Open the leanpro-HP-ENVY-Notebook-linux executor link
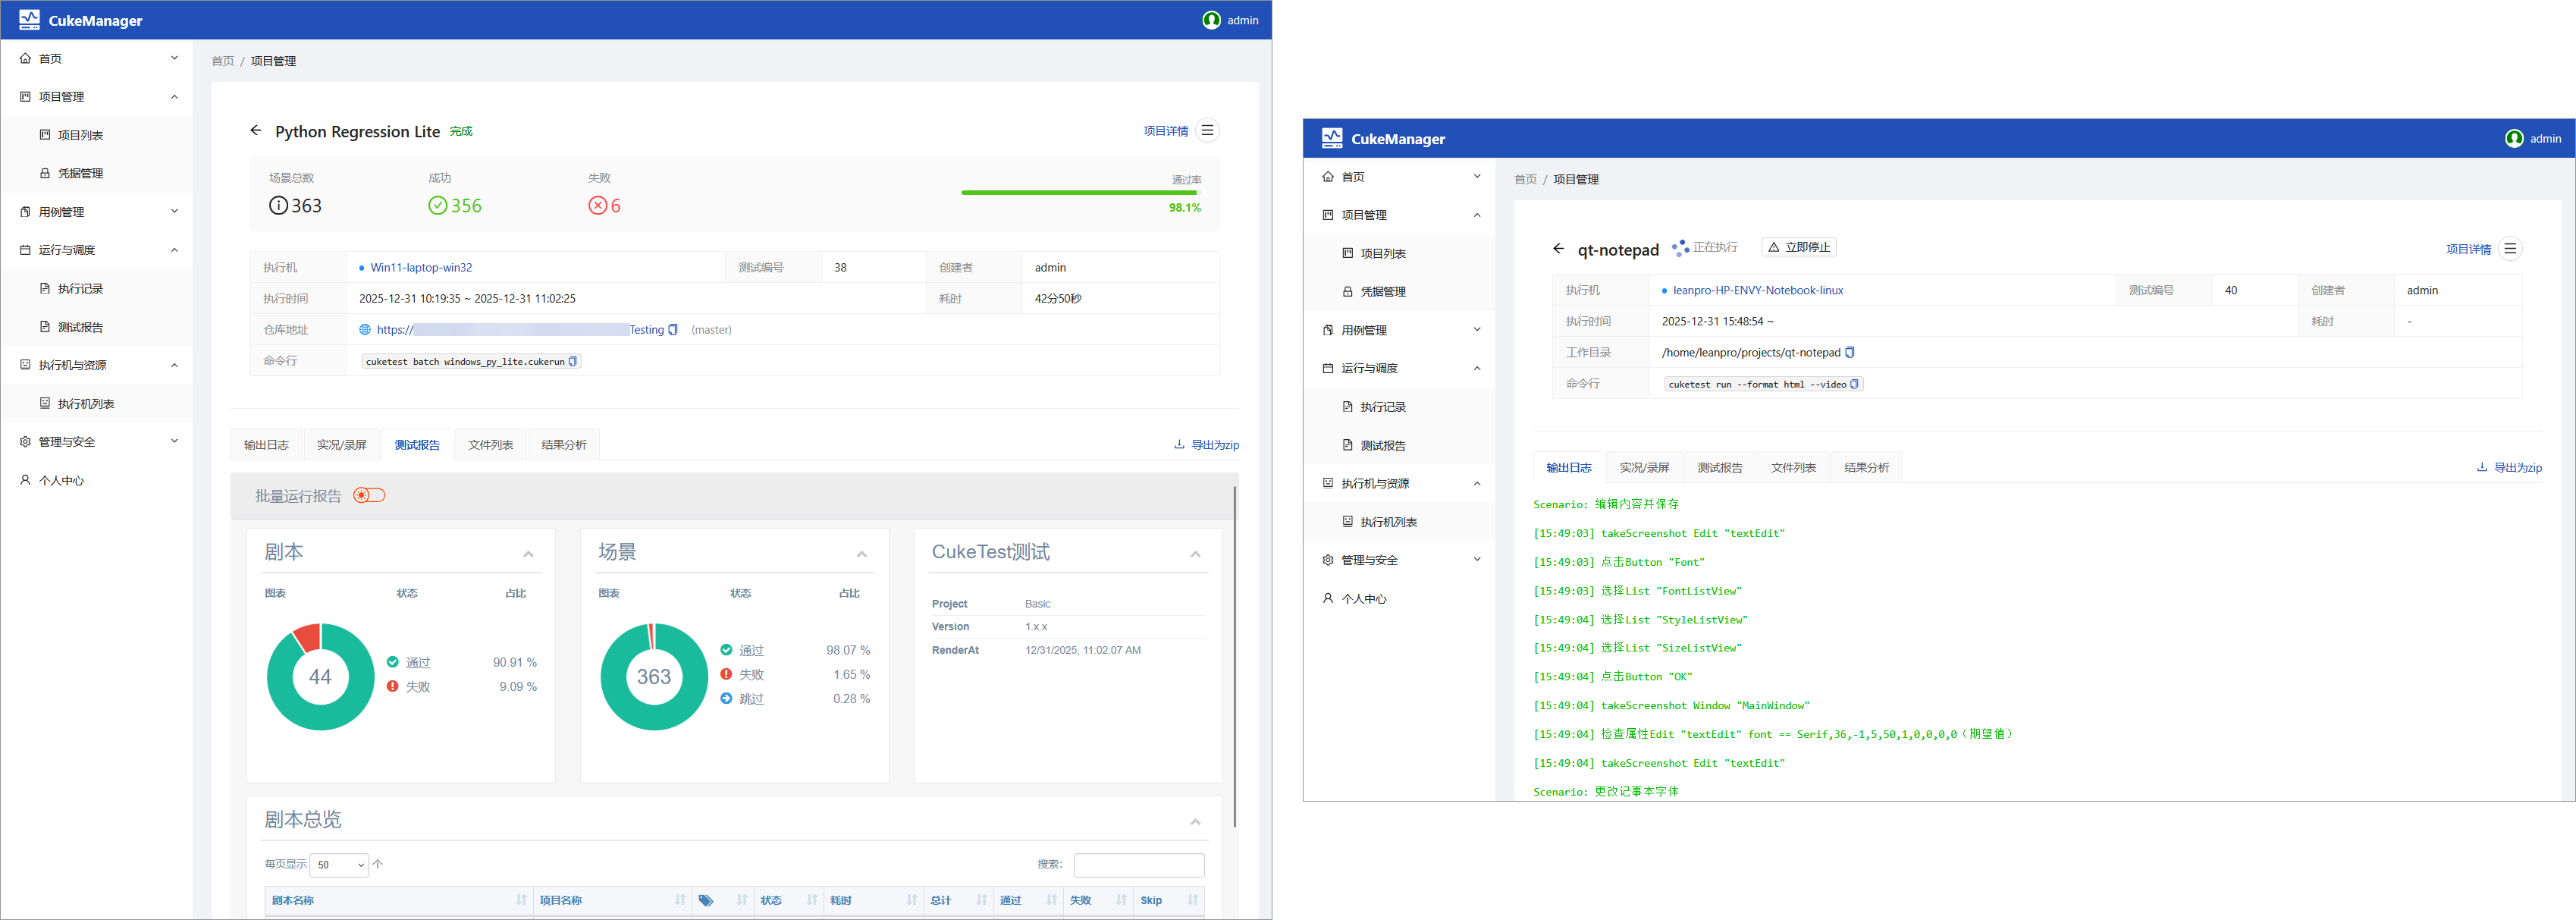 [1758, 291]
